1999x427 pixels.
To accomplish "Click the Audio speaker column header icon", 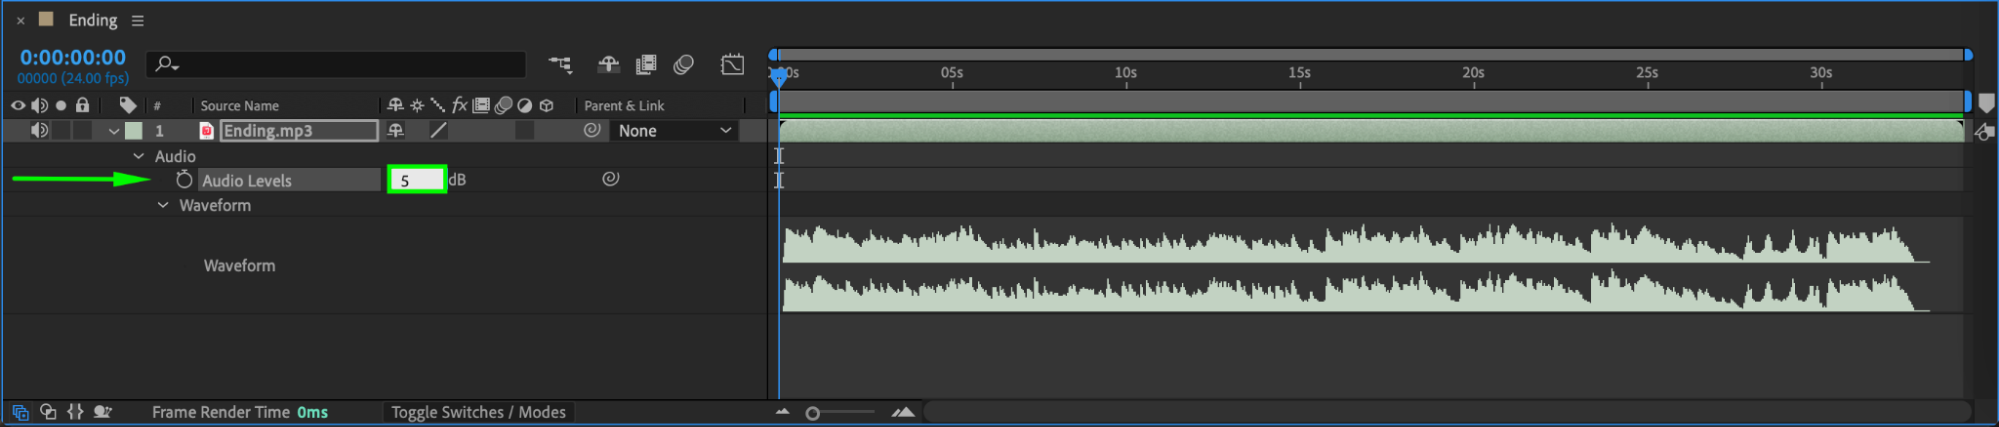I will point(40,105).
